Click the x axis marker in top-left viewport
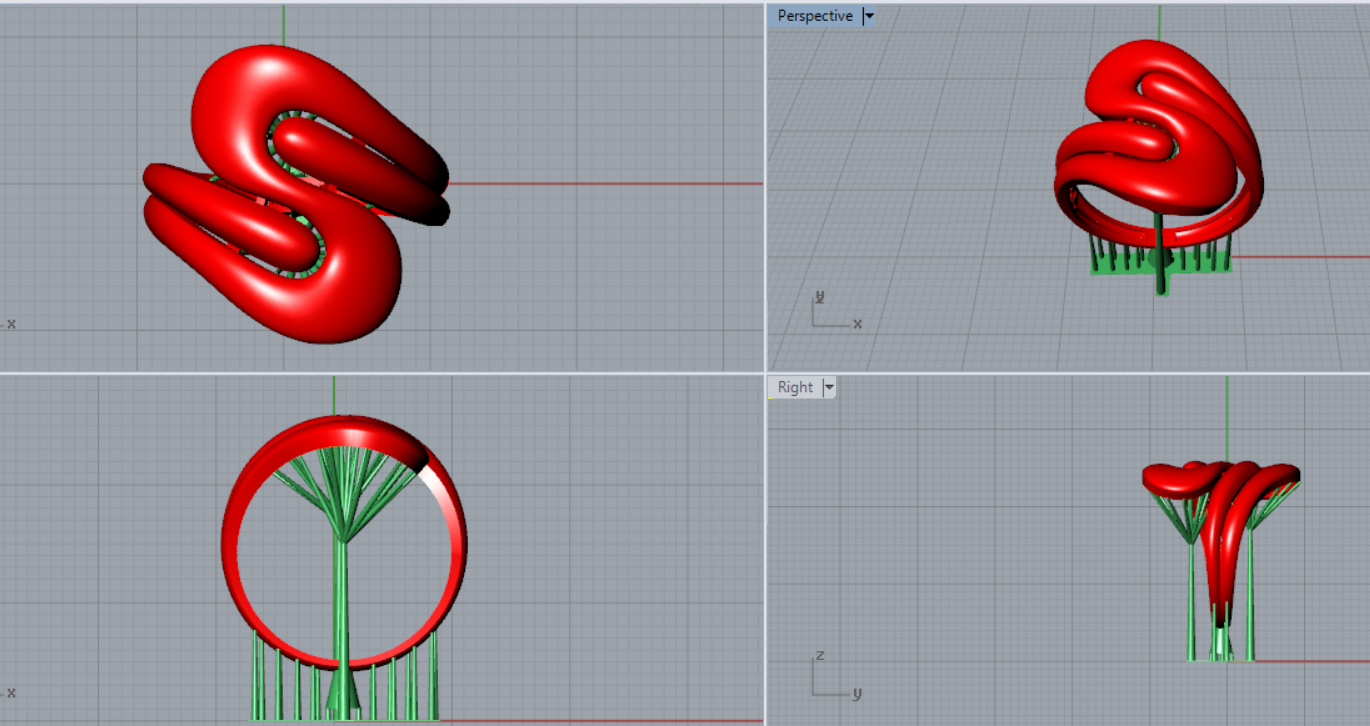The height and width of the screenshot is (726, 1370). click(11, 324)
